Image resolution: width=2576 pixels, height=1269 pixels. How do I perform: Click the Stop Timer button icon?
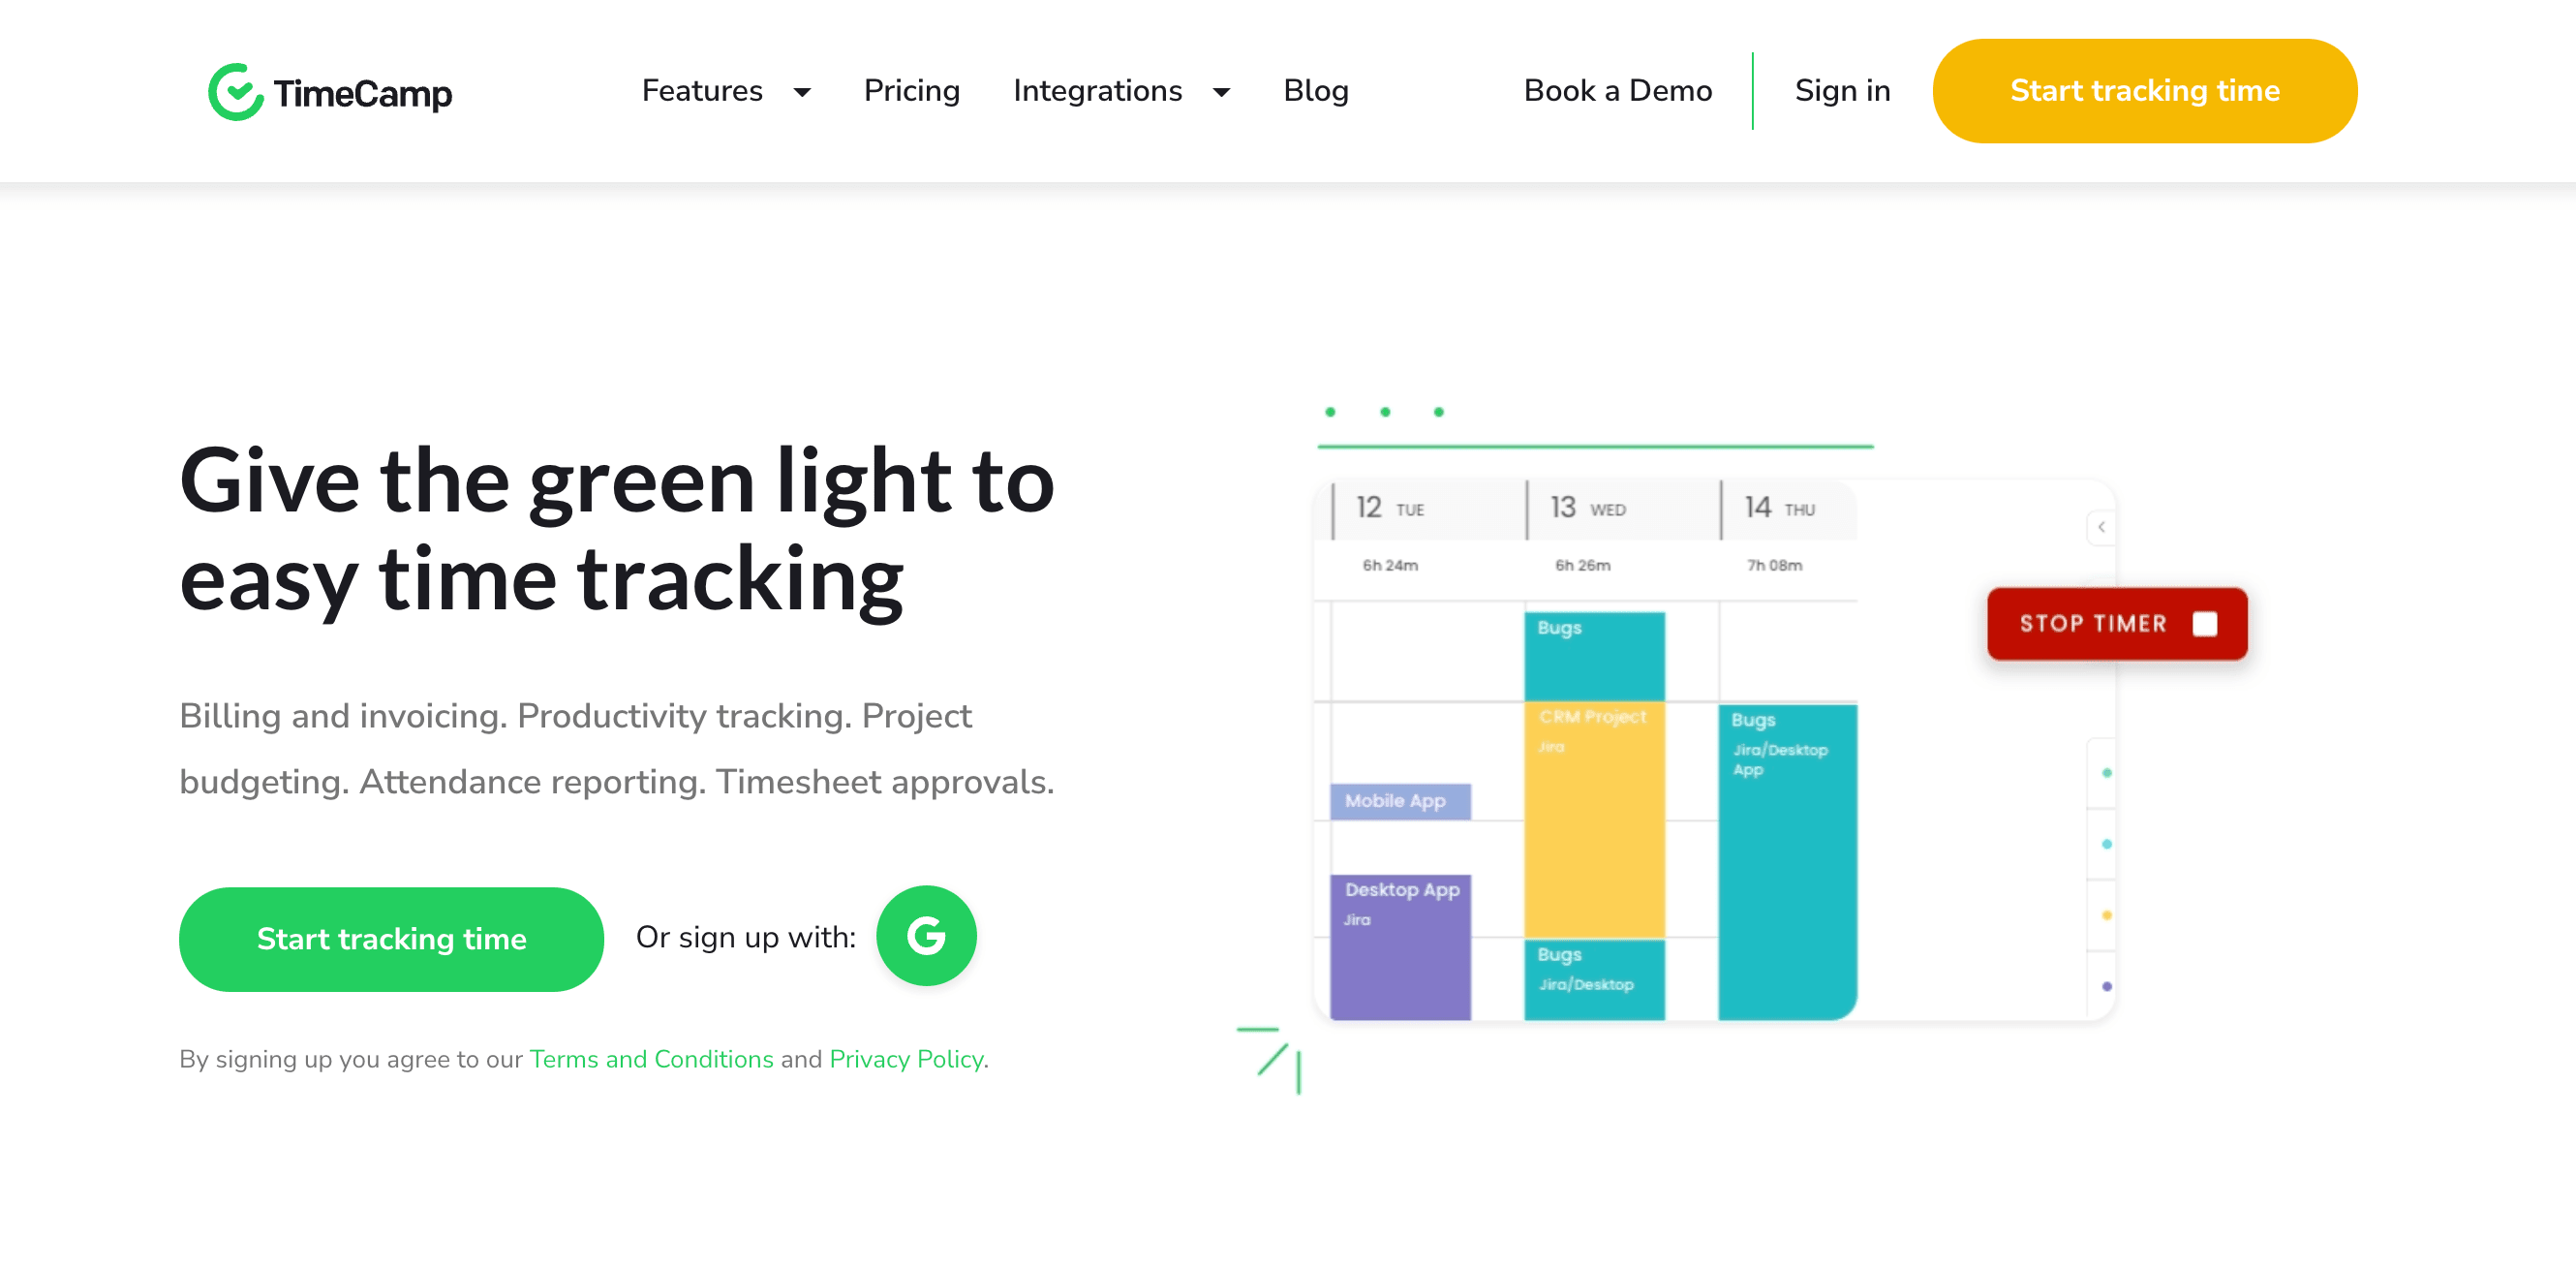2208,621
